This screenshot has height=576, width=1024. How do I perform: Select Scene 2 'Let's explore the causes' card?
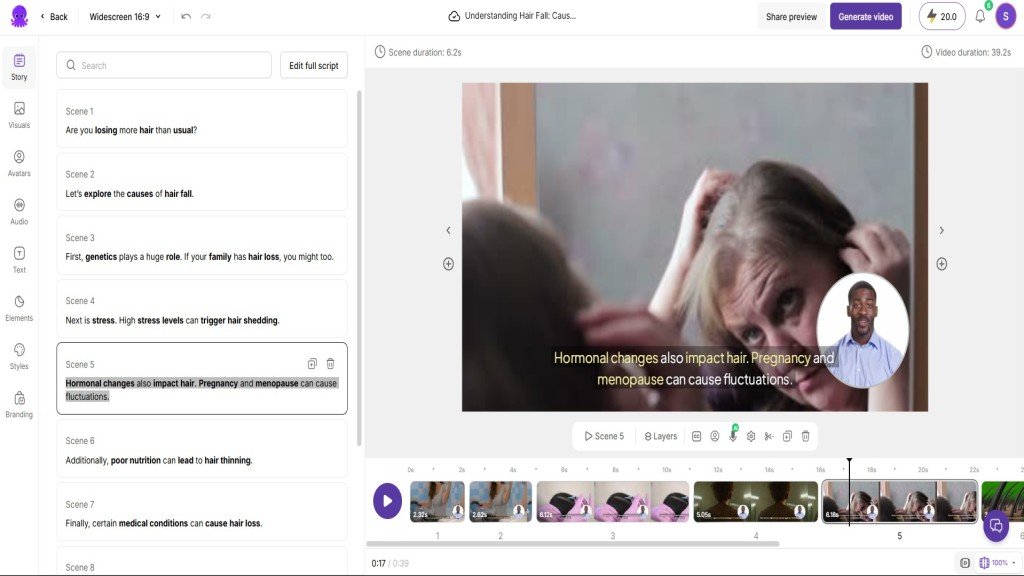pos(202,184)
